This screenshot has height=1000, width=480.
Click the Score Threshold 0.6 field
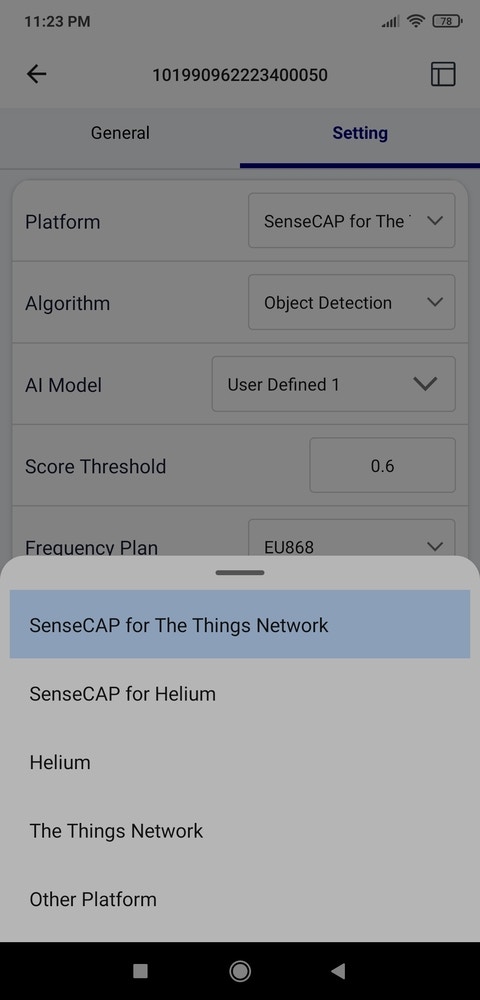(382, 466)
